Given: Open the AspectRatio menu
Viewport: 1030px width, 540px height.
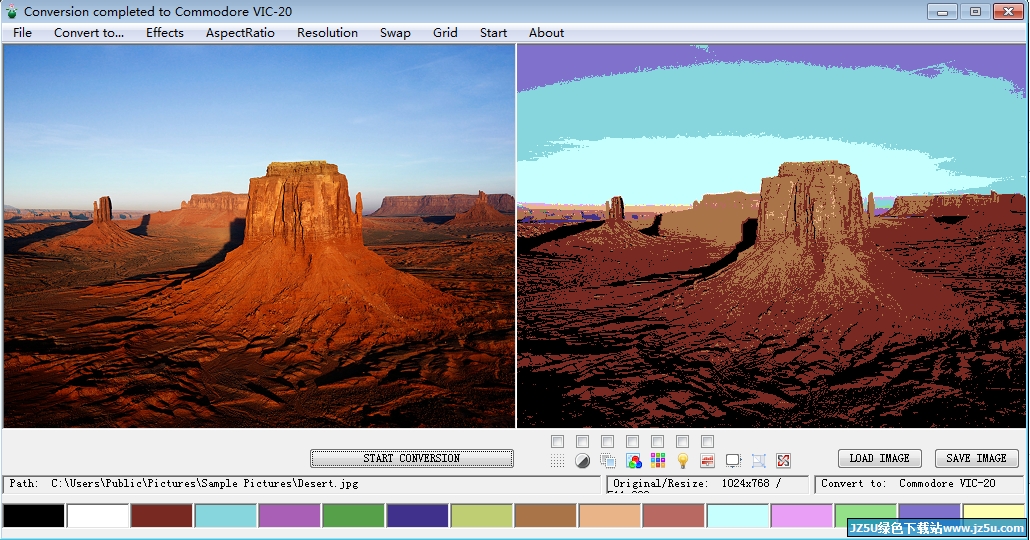Looking at the screenshot, I should pos(240,33).
